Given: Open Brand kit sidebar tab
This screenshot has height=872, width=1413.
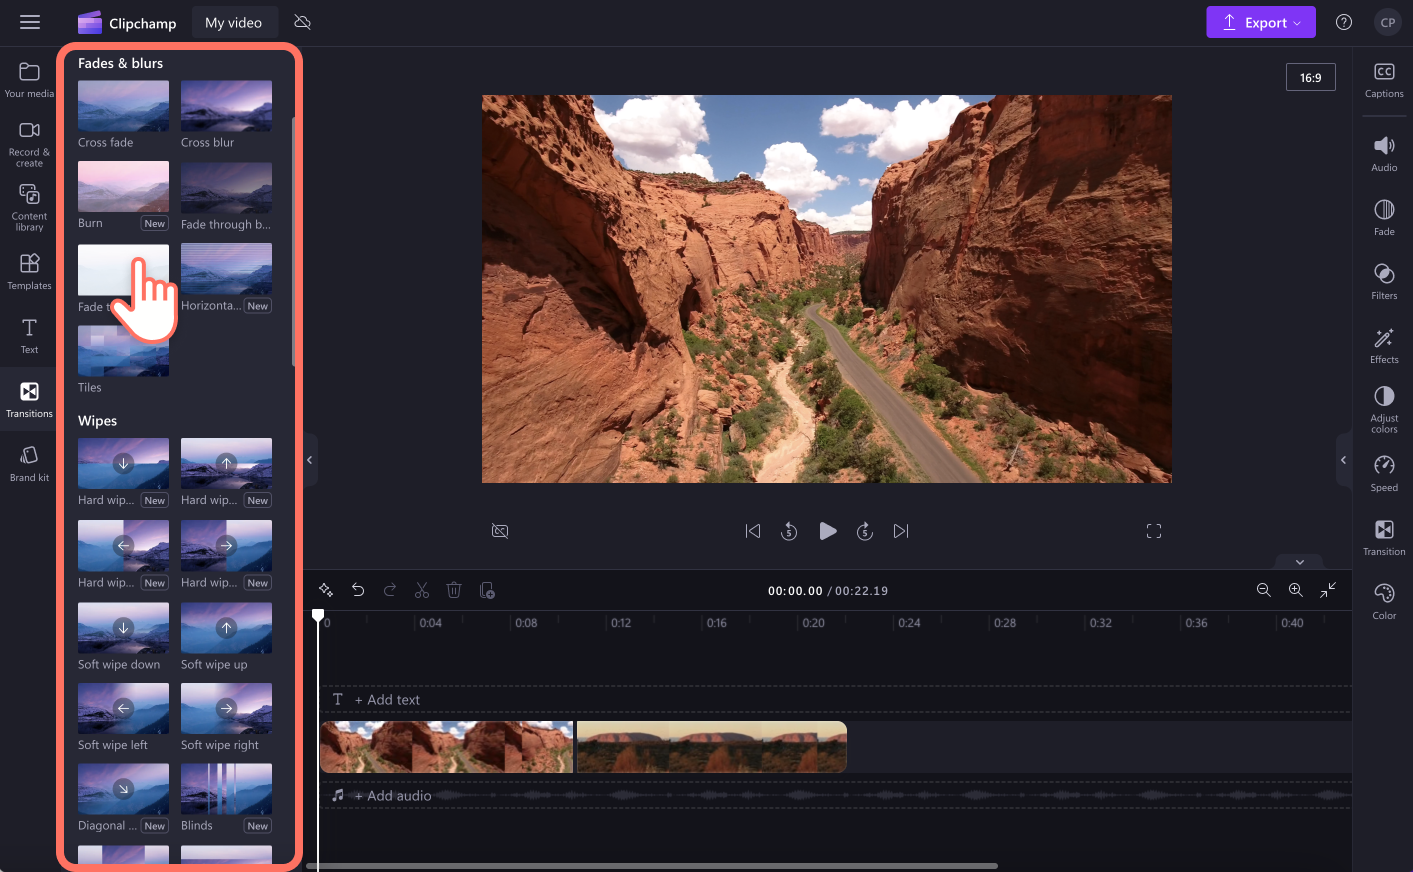Looking at the screenshot, I should click(x=29, y=464).
